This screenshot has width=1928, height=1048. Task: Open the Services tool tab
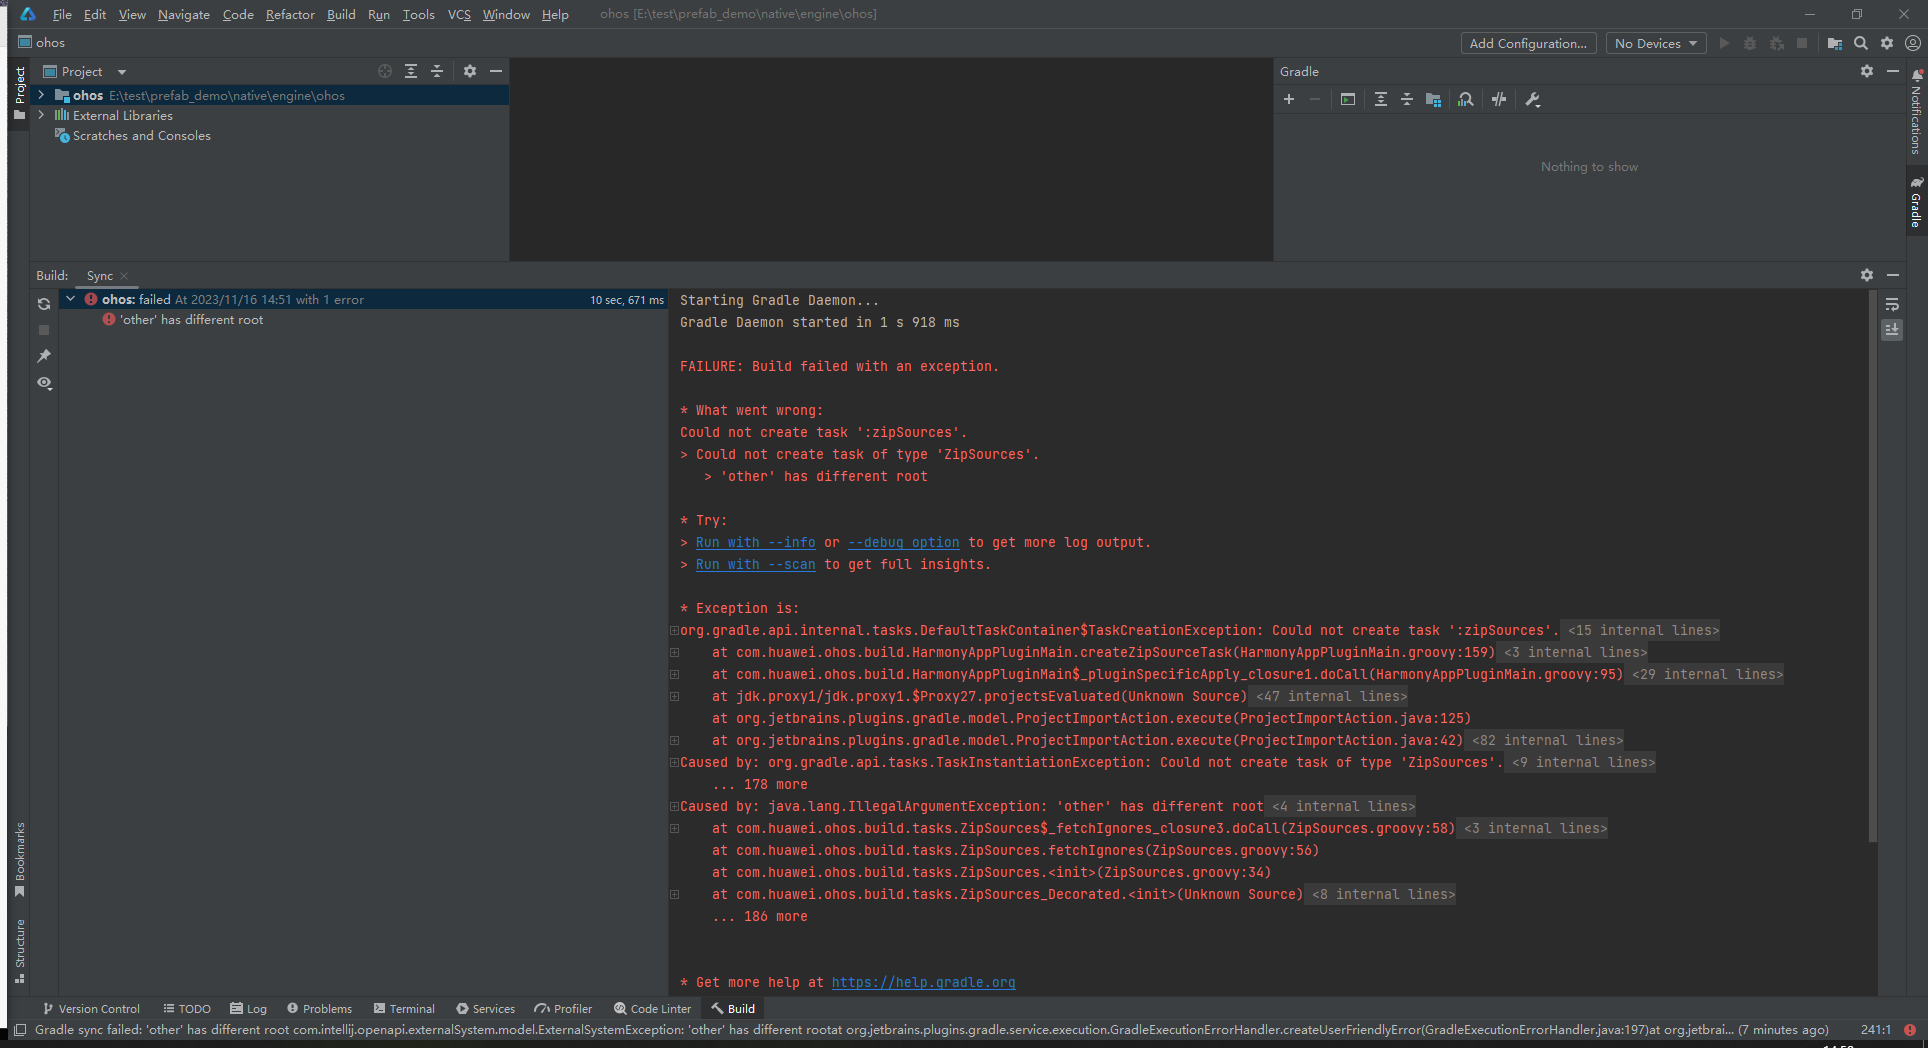click(x=485, y=1009)
